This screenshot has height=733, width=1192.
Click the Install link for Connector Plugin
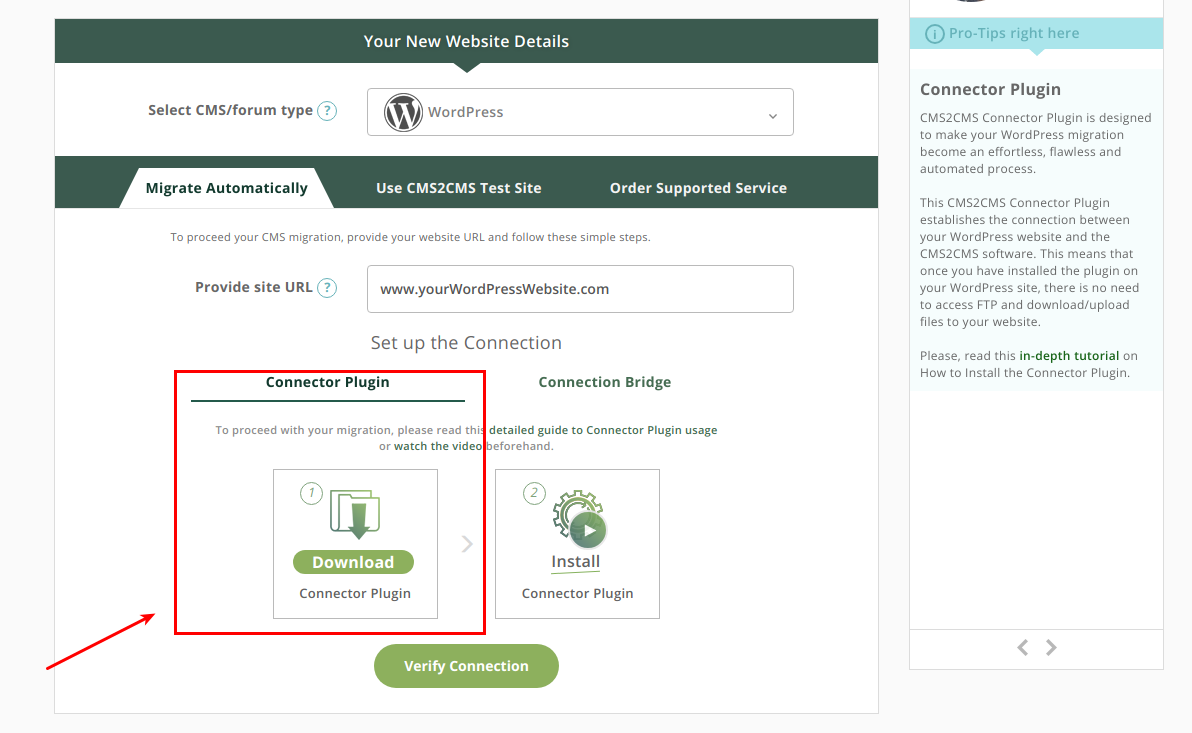click(575, 562)
